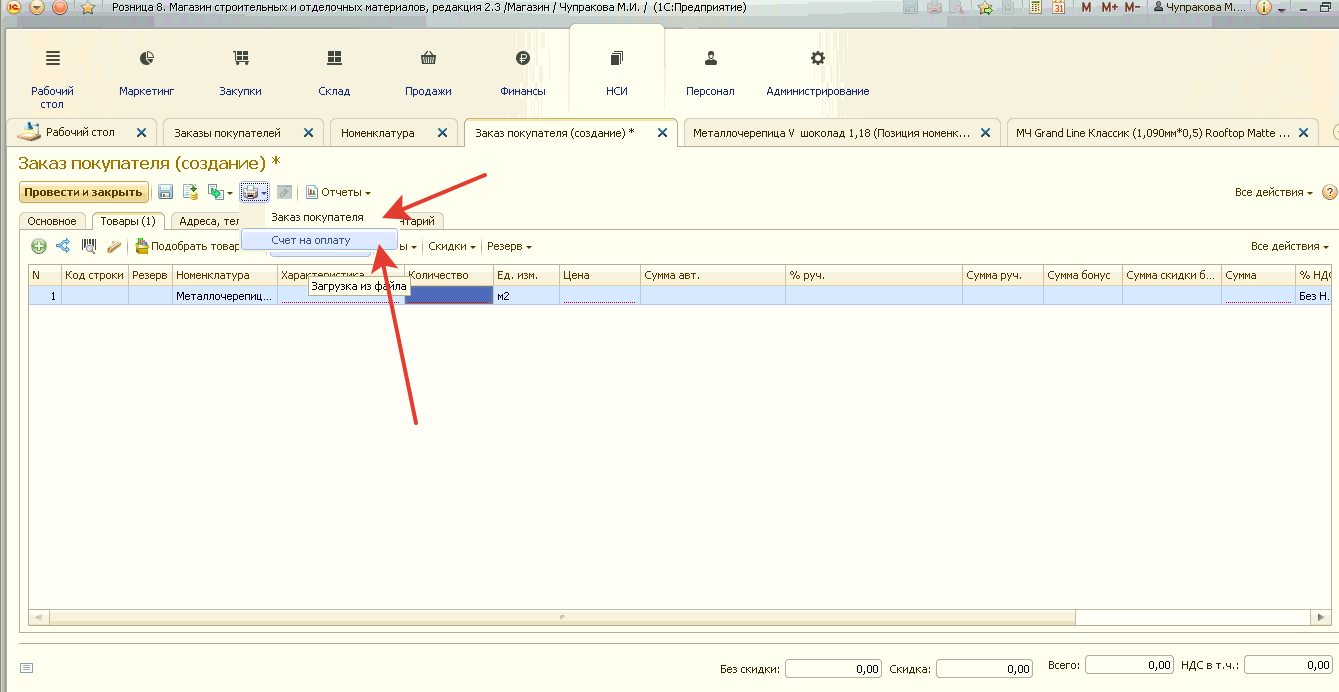The width and height of the screenshot is (1339, 692).
Task: Close the Номенклатура tab
Action: [440, 133]
